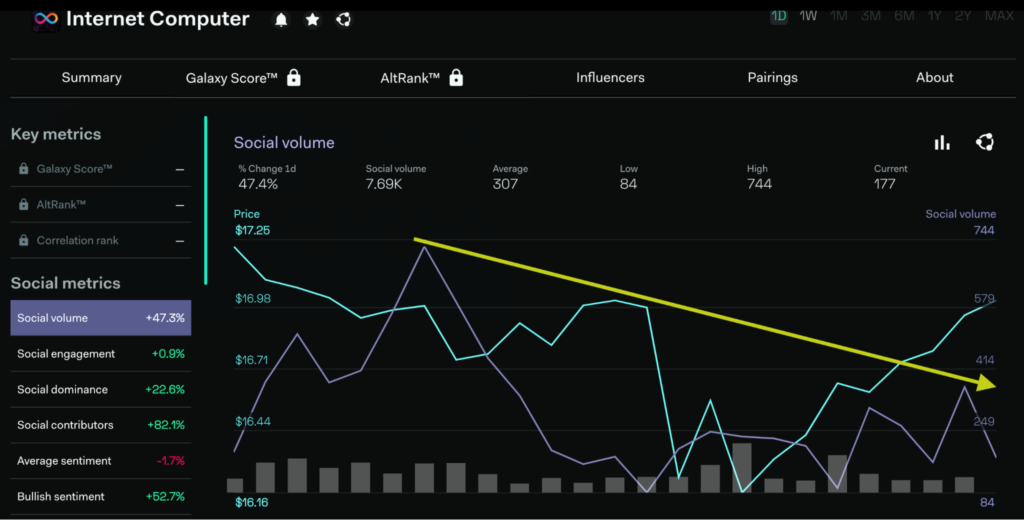
Task: Click the Low value 84 in stats row
Action: point(628,184)
